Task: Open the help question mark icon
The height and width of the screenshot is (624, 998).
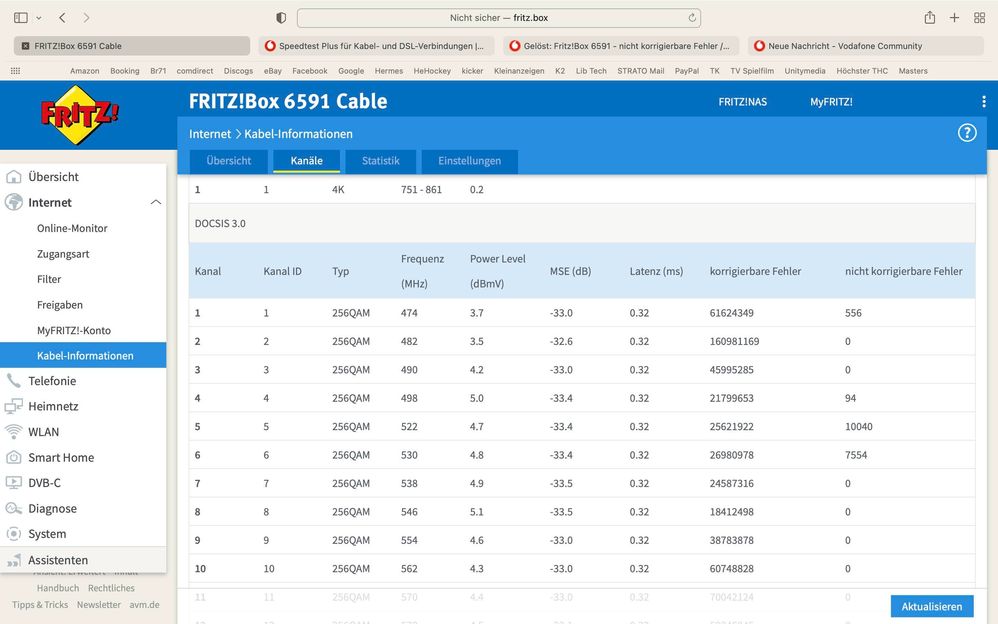Action: 967,133
